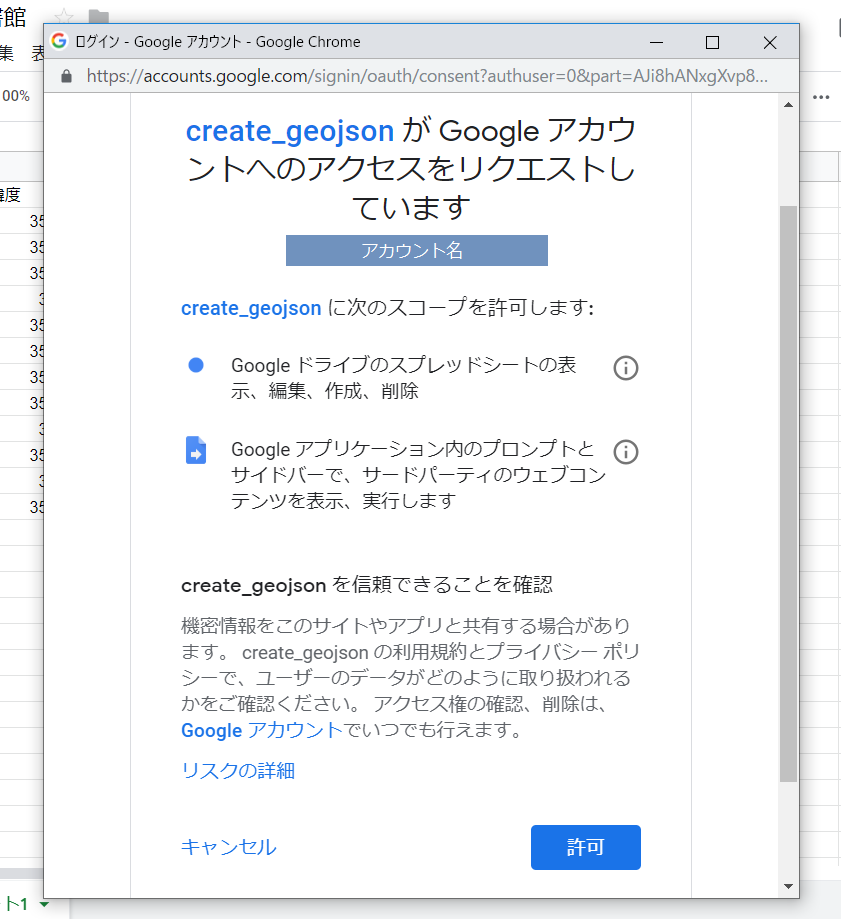Click the 'create_geojson を信頼できることを確認' heading
The width and height of the screenshot is (841, 919).
coord(367,584)
